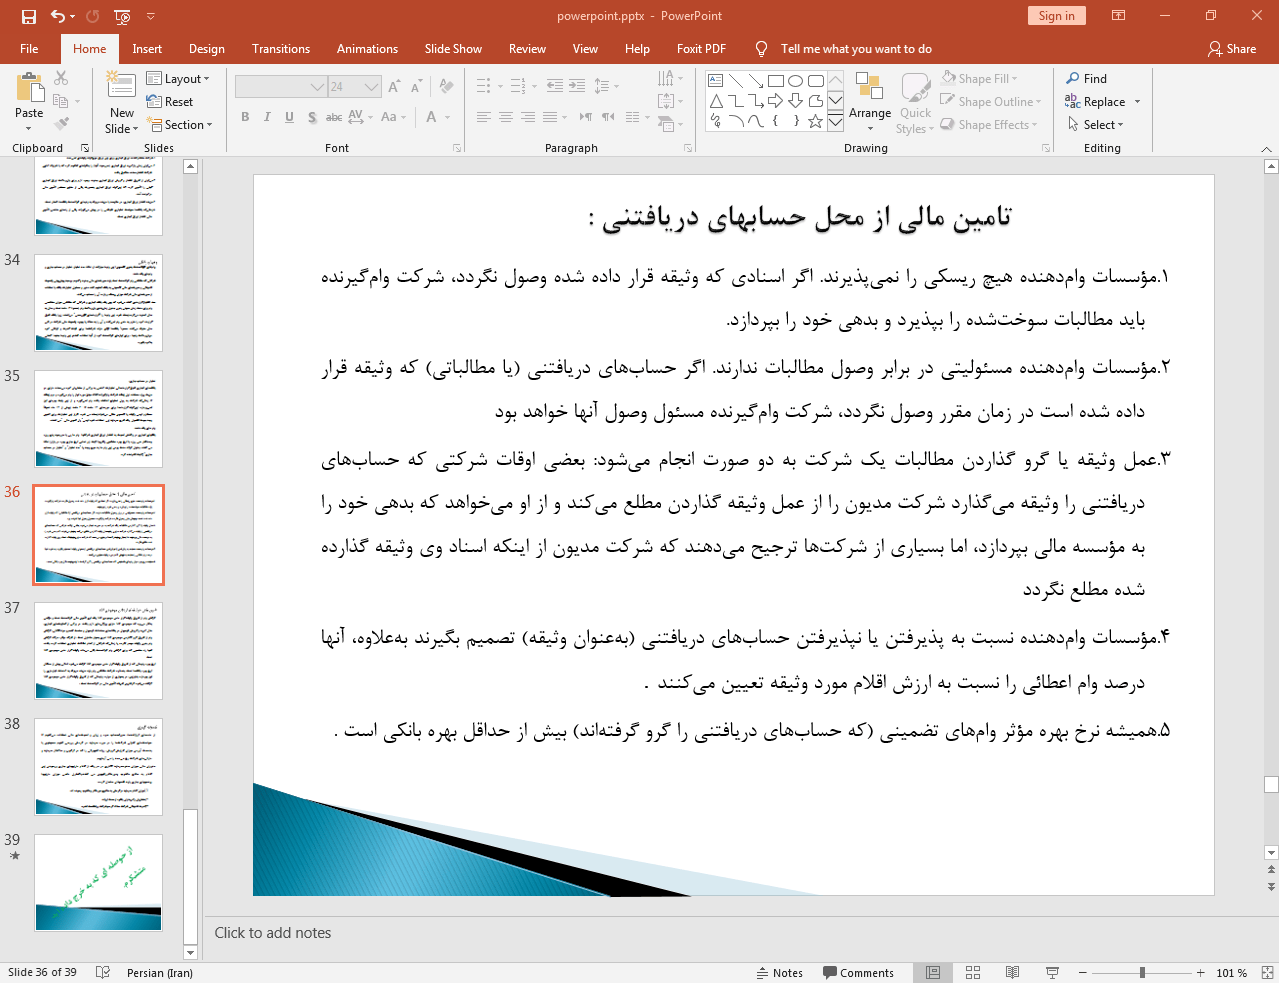Click Clear All Formatting icon
Screen dimensions: 1279x983
click(446, 87)
